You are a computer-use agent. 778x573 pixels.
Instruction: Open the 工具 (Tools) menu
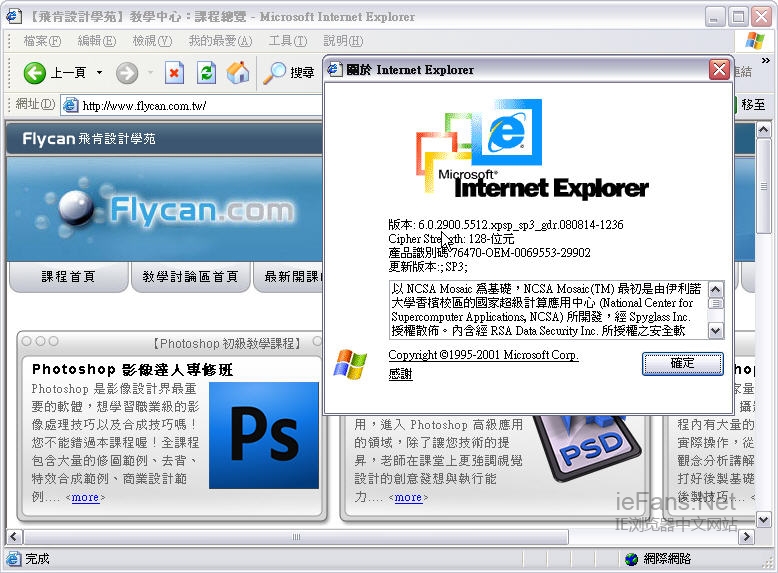[287, 41]
